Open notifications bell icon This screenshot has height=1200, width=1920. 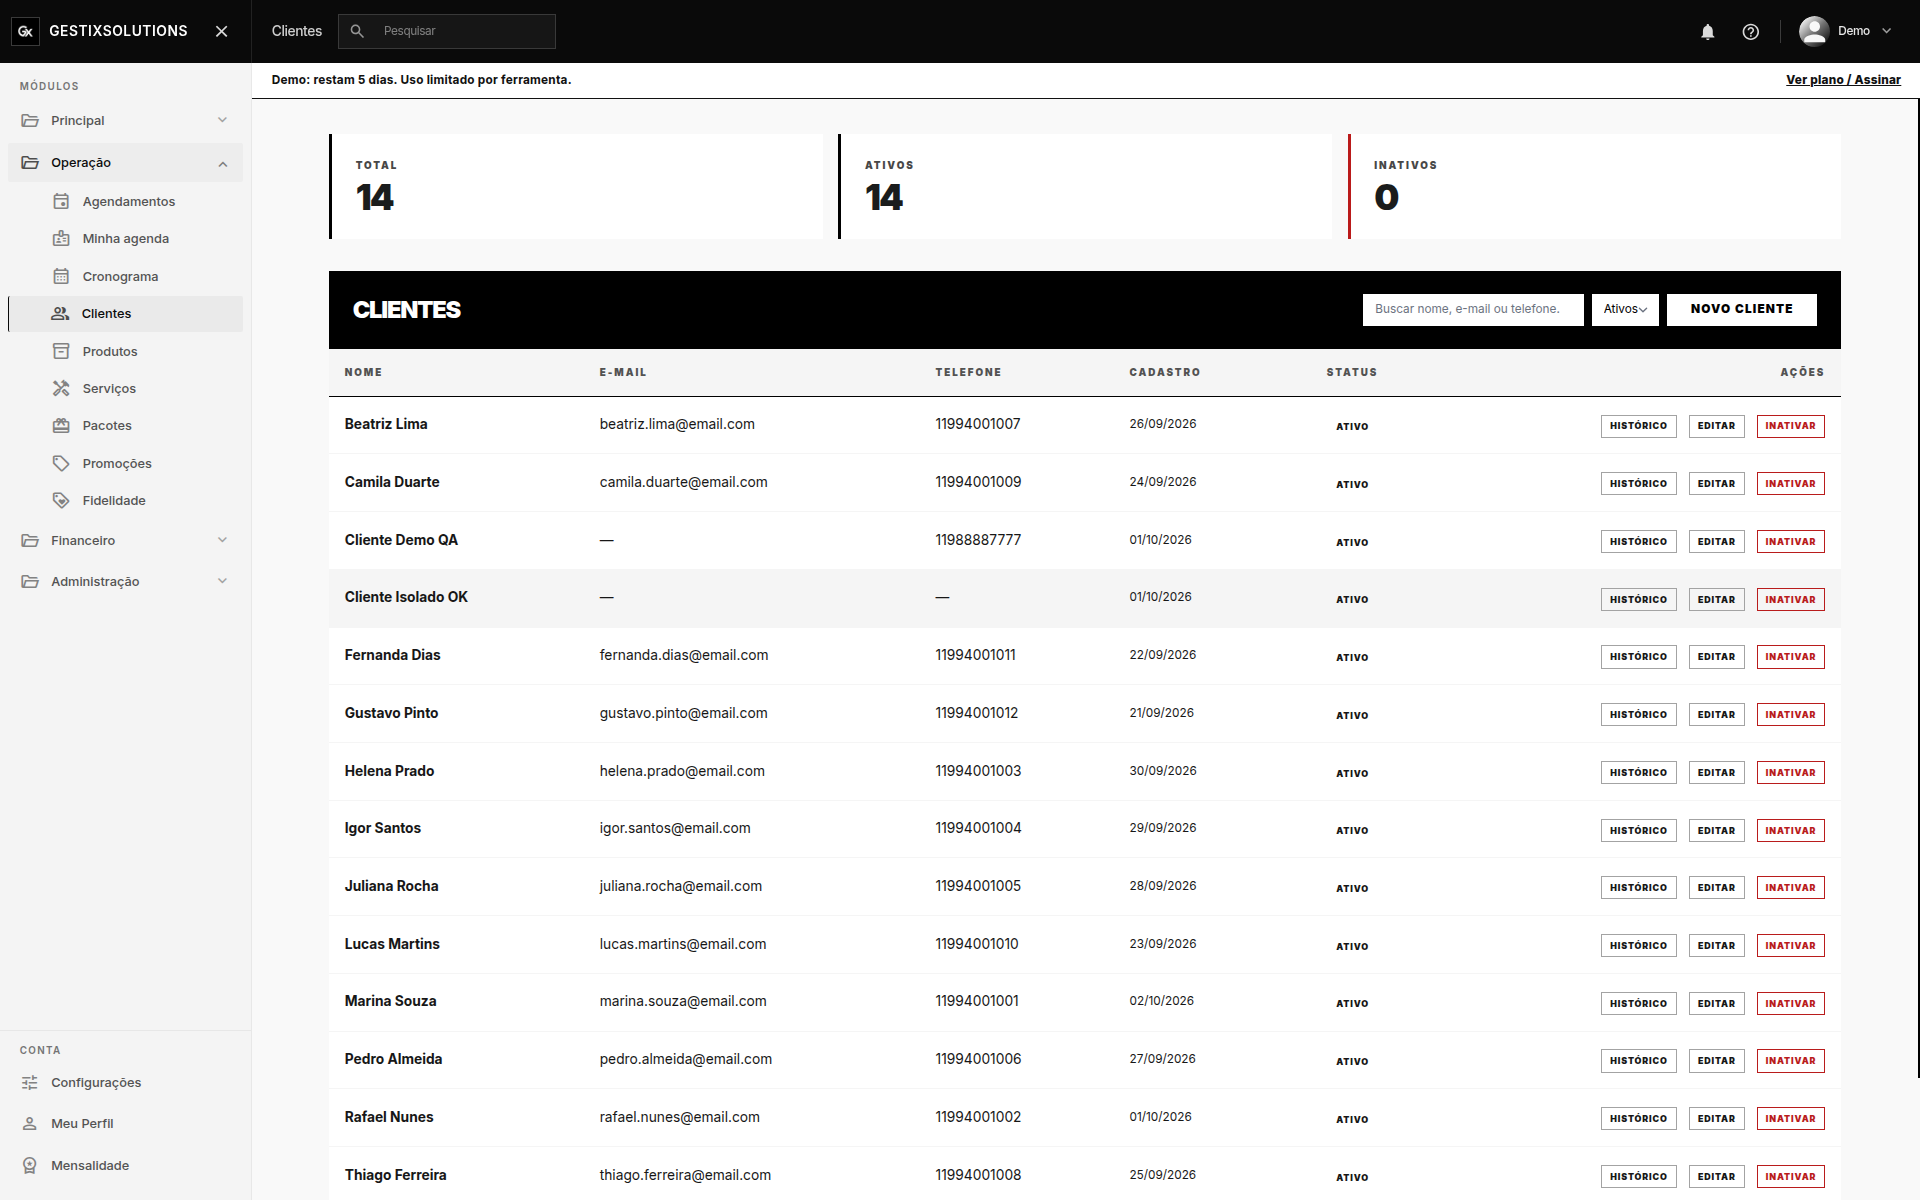coord(1708,31)
